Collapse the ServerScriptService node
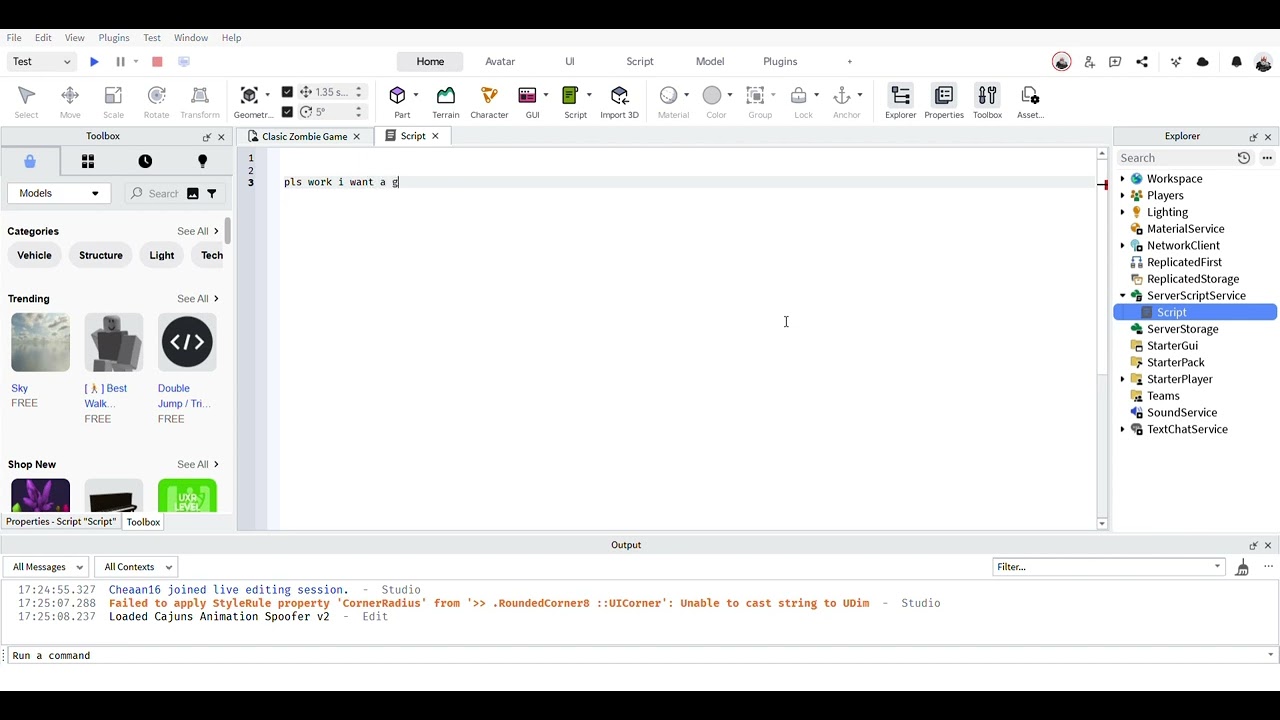The image size is (1280, 720). [x=1122, y=296]
